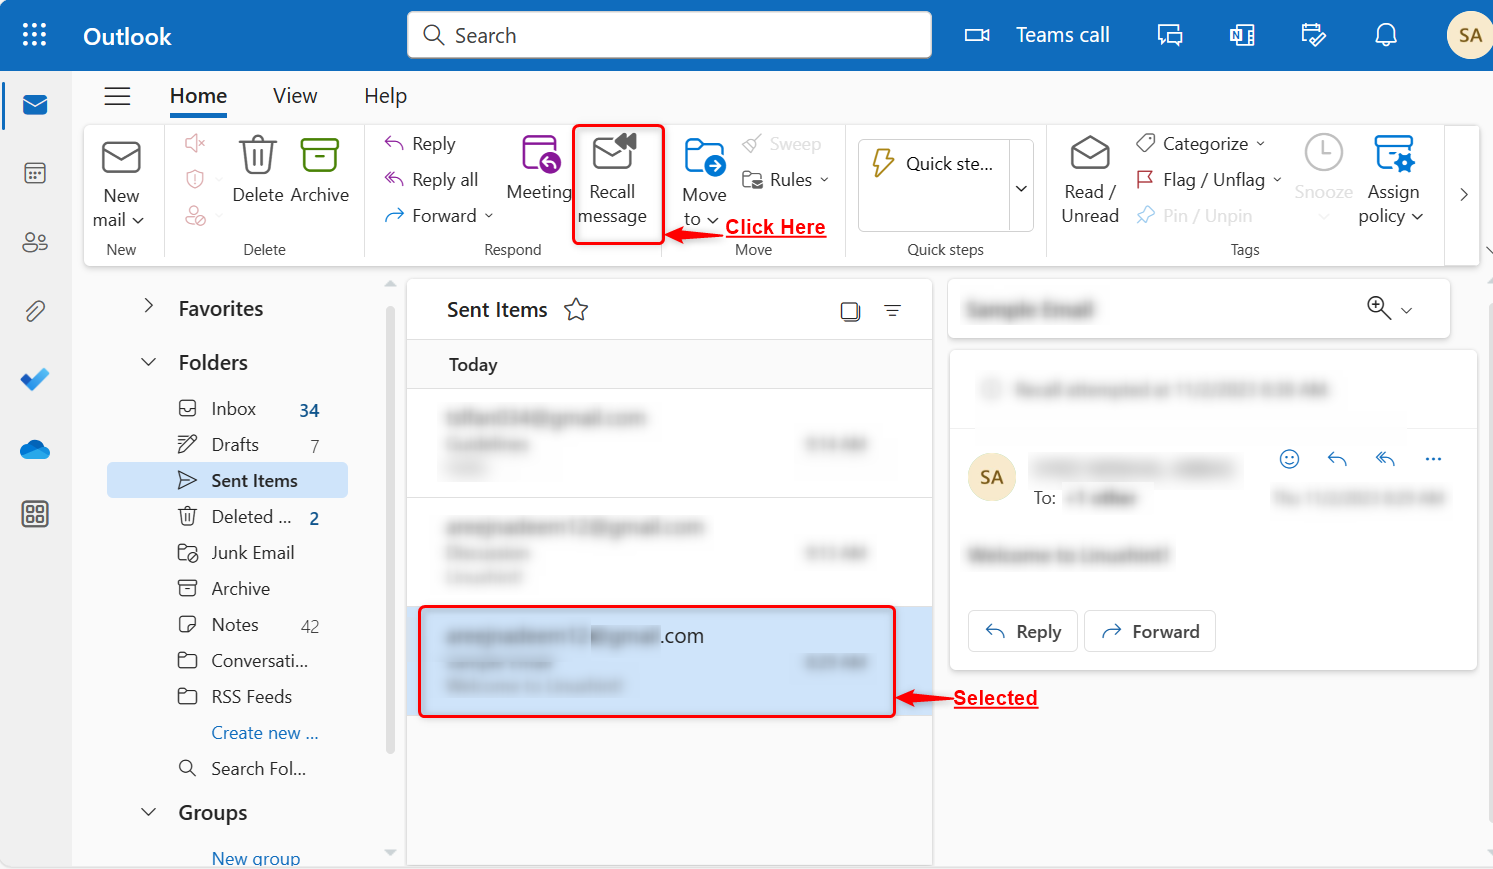Open the message list filter icon
The height and width of the screenshot is (869, 1493).
893,311
